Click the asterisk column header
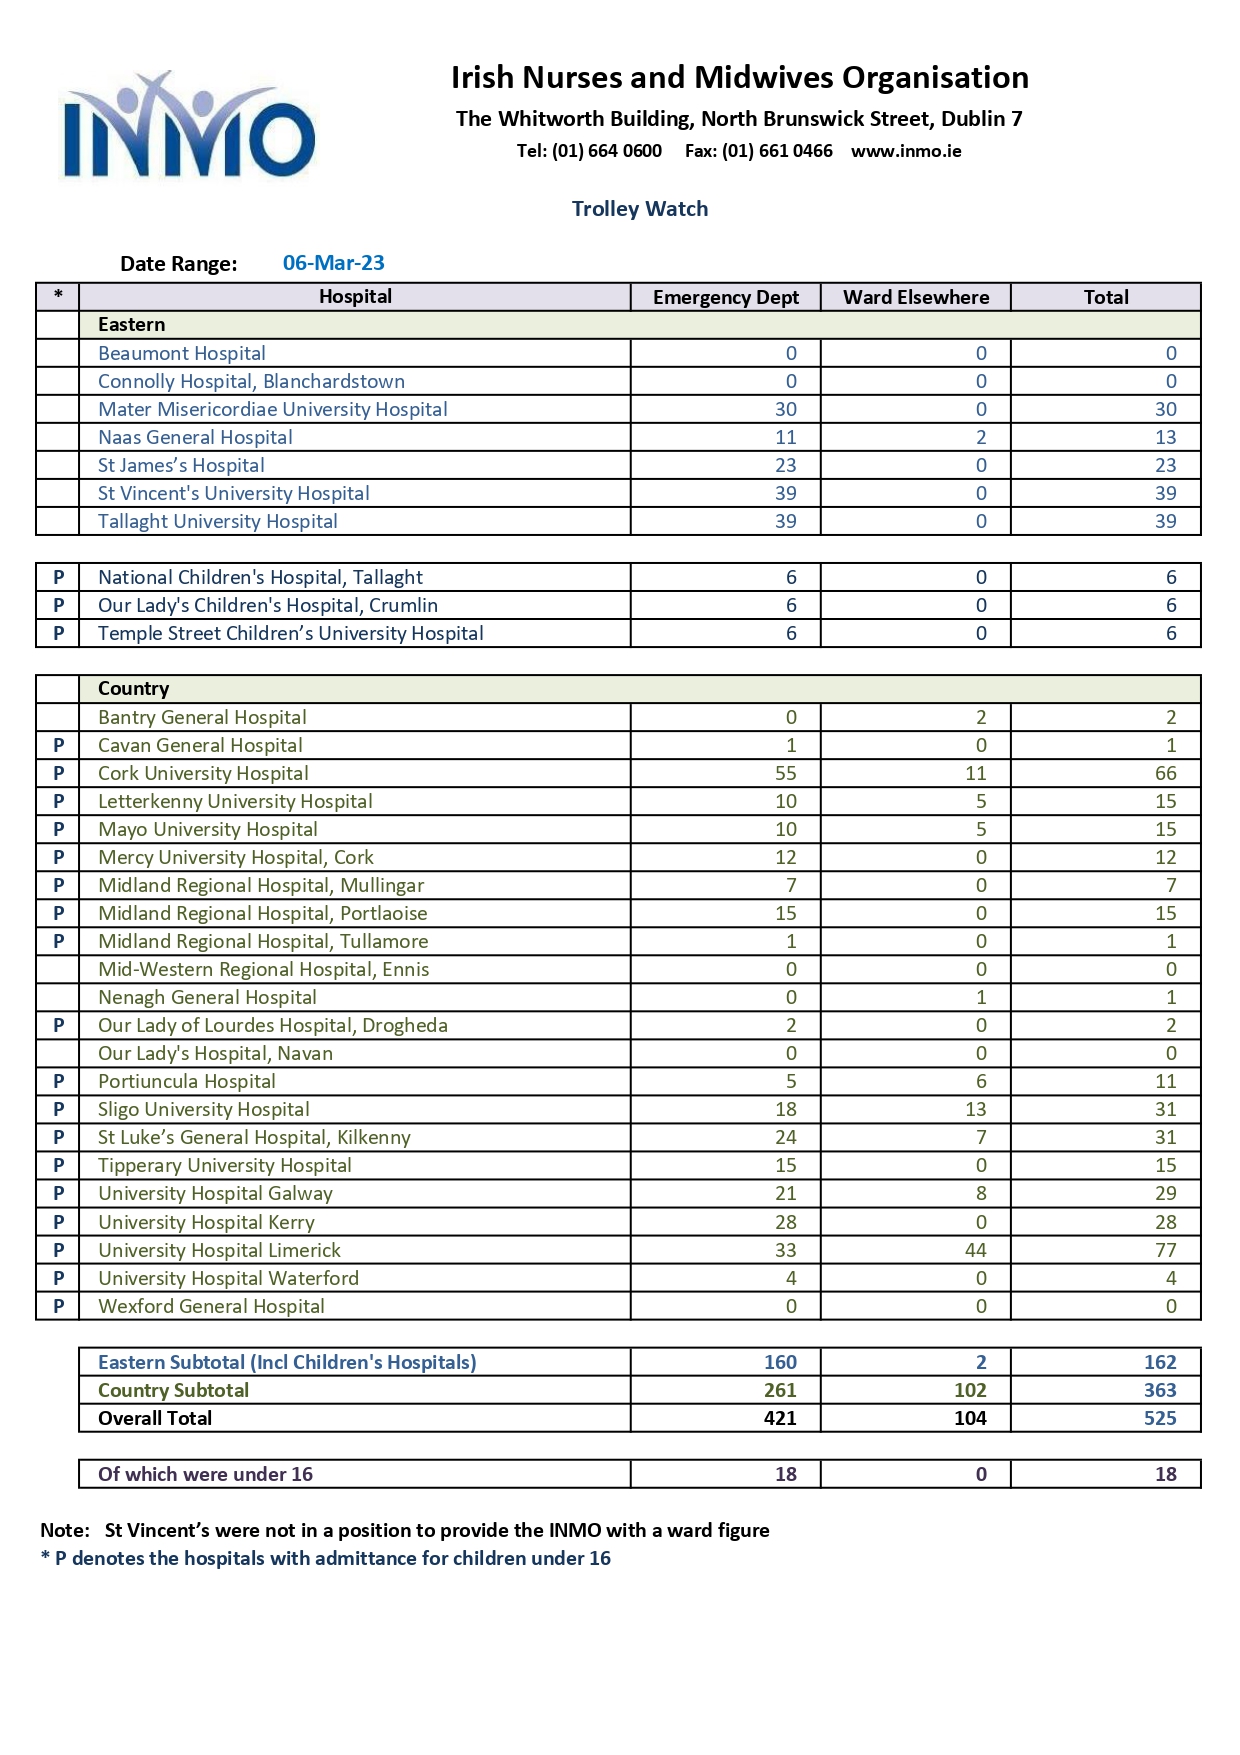The height and width of the screenshot is (1755, 1240). click(x=58, y=296)
